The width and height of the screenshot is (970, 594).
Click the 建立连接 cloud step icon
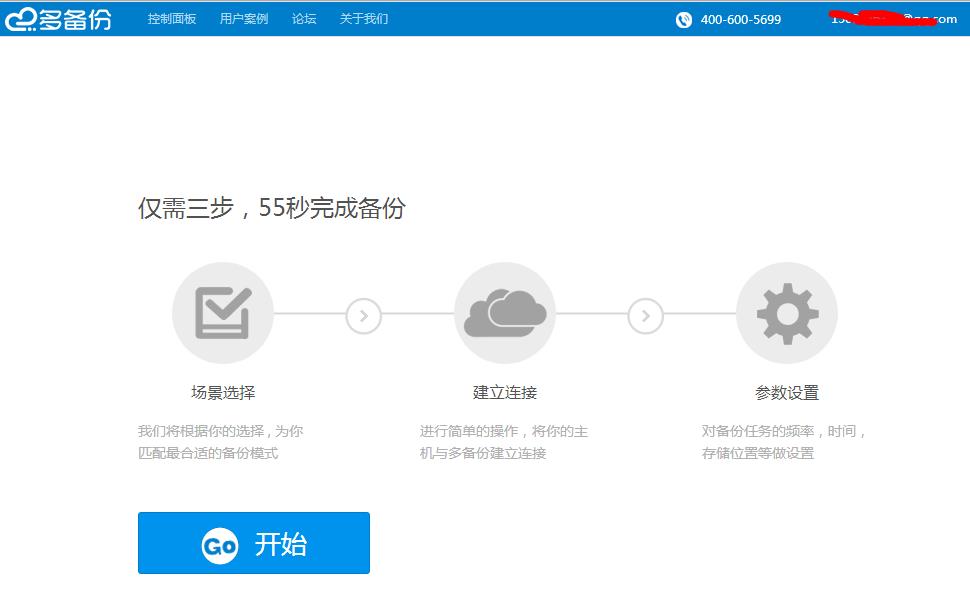[x=505, y=313]
